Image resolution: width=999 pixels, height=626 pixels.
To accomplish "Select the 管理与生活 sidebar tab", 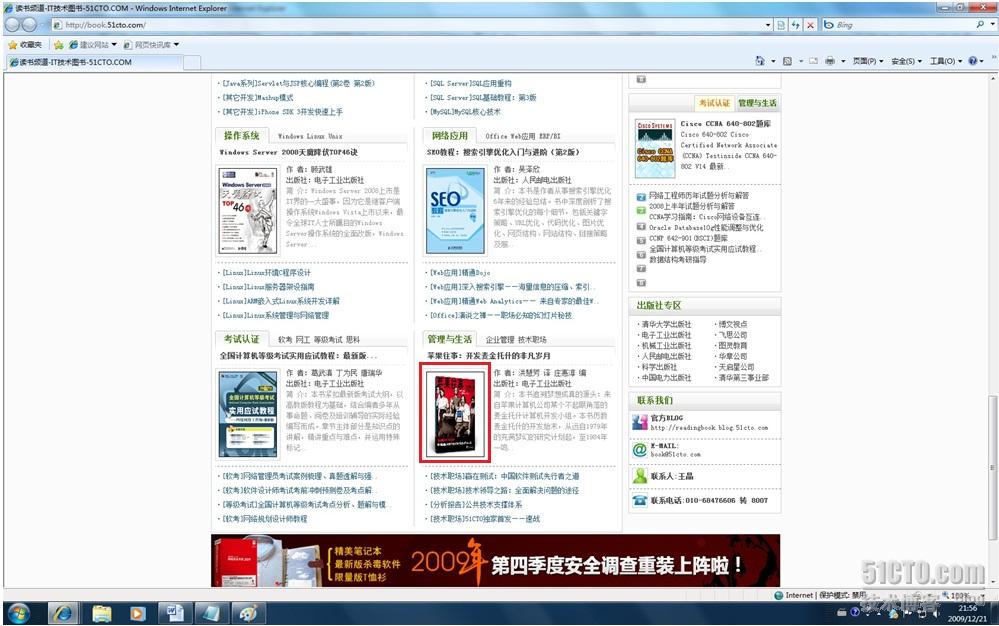I will tap(757, 103).
